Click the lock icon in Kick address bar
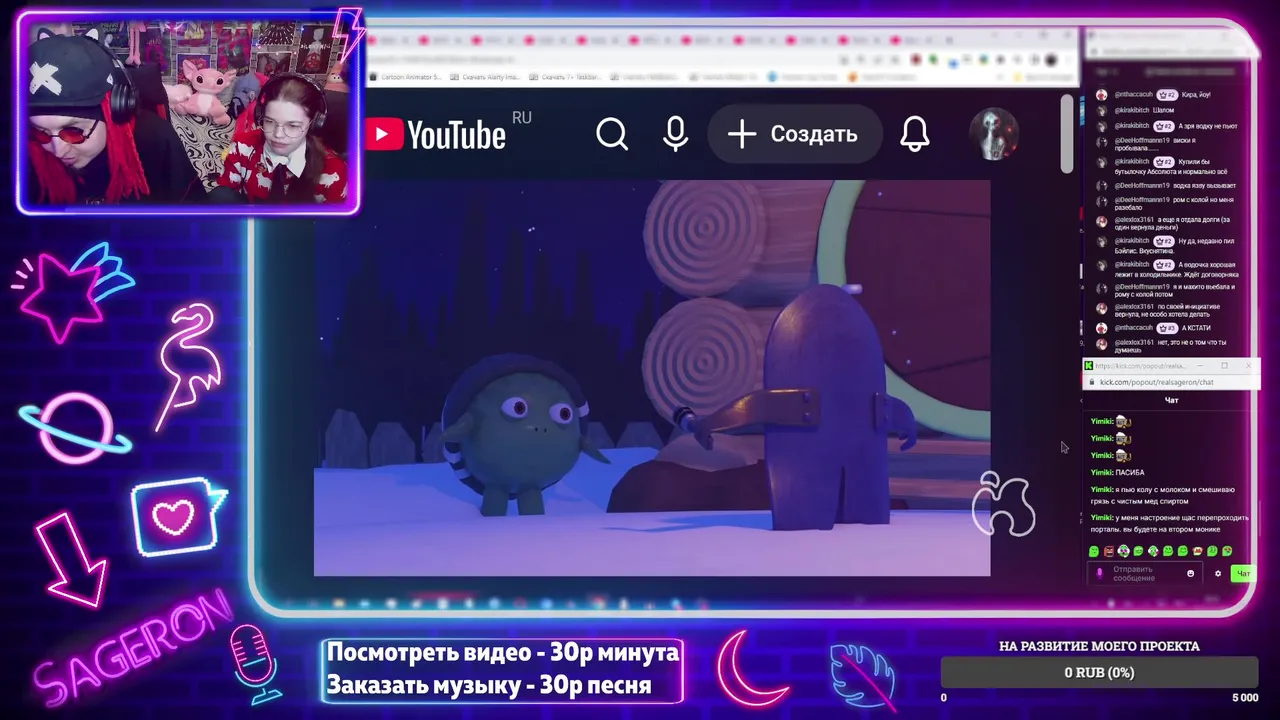Image resolution: width=1280 pixels, height=720 pixels. click(1092, 382)
